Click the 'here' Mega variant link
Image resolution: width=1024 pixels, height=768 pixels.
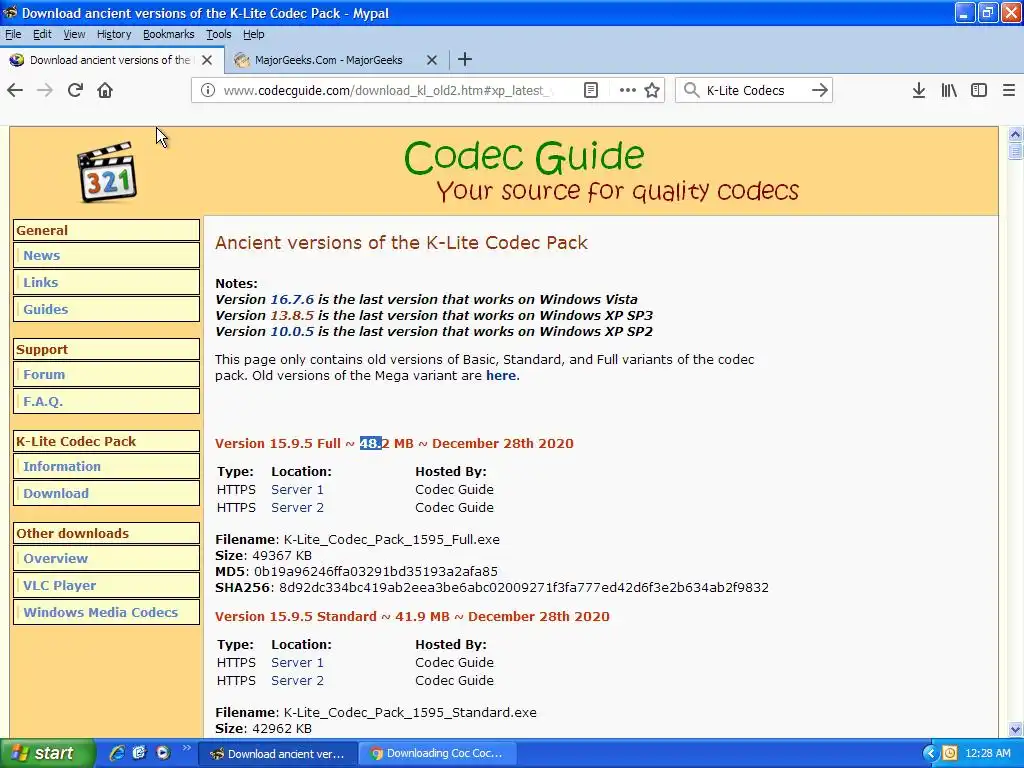coord(501,376)
